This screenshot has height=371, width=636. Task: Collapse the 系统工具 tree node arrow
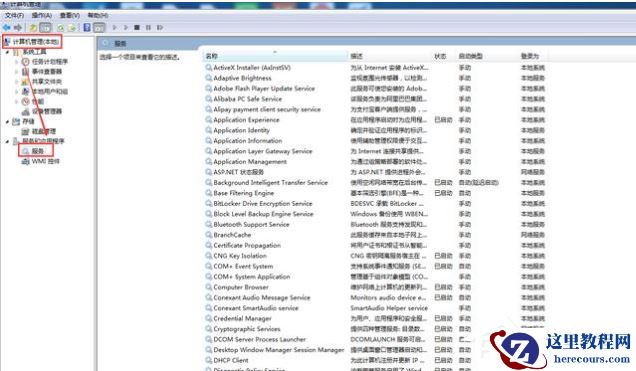(7, 52)
